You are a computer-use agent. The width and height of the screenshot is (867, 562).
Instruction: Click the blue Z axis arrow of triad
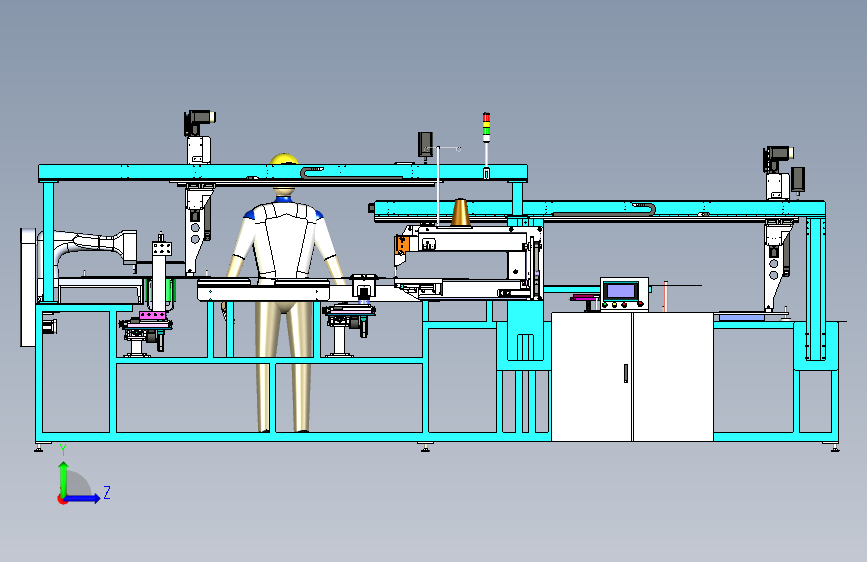82,498
